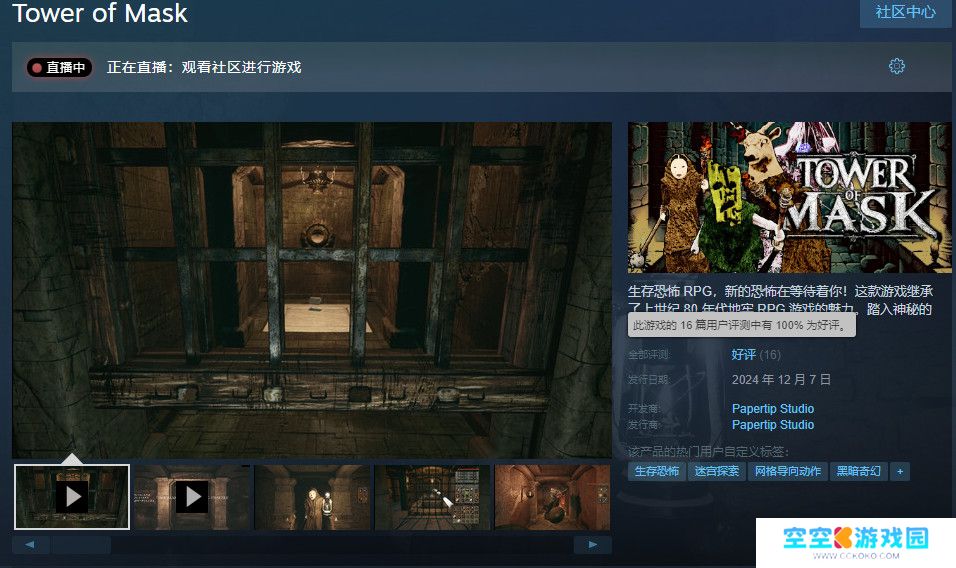Select the thumbnail showing grid inventory
Viewport: 956px width, 568px height.
click(432, 497)
